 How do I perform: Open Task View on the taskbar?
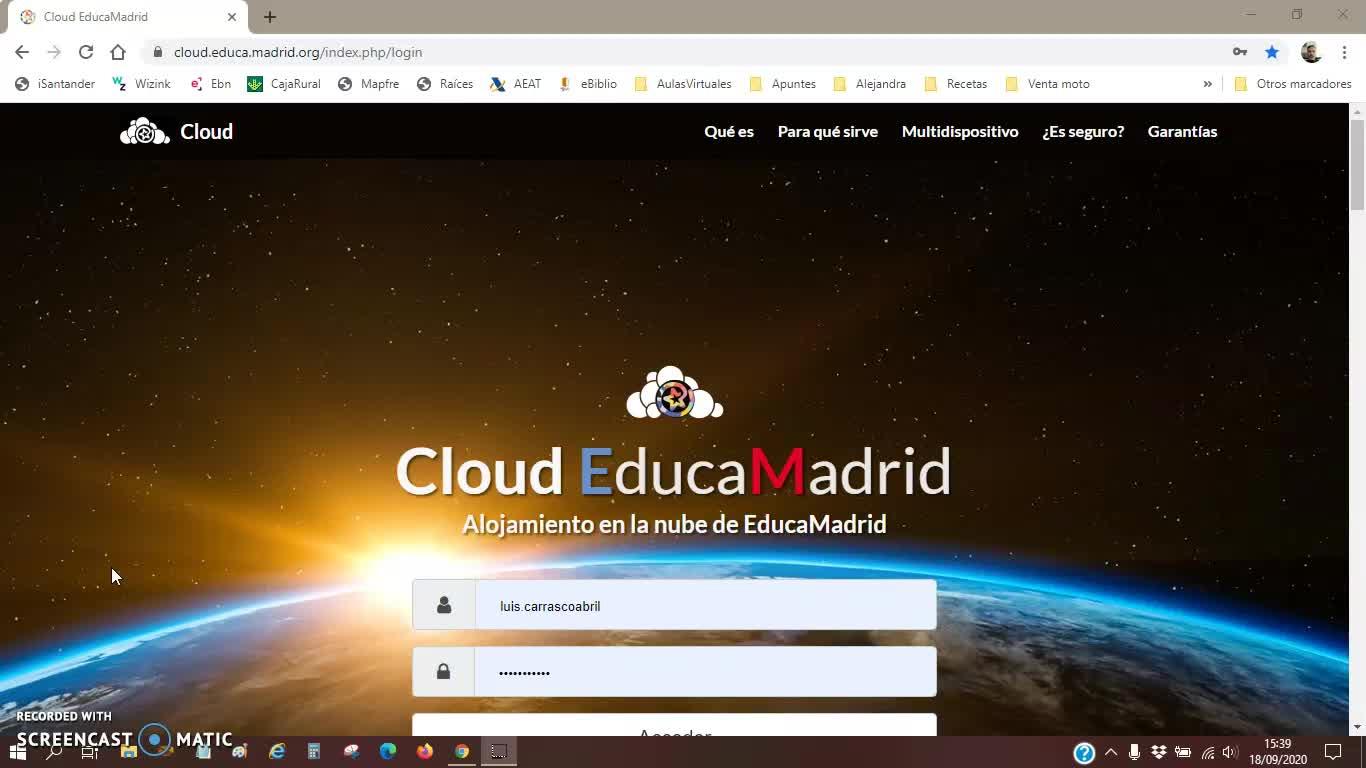click(90, 752)
